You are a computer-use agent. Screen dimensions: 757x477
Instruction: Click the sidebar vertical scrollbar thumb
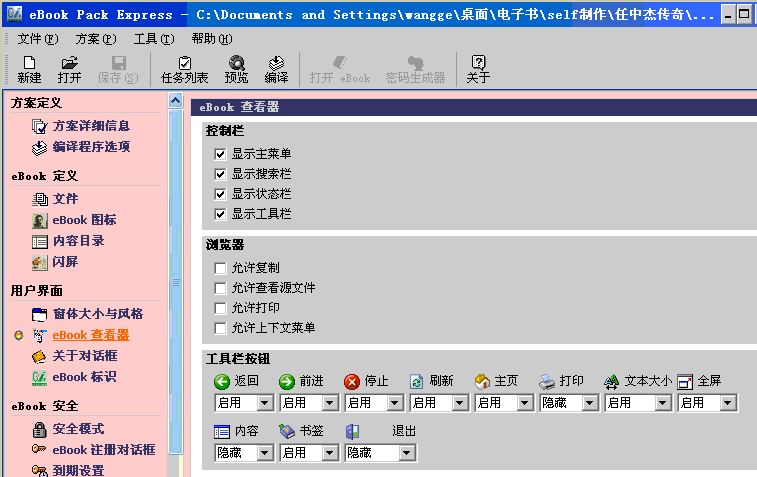(176, 282)
